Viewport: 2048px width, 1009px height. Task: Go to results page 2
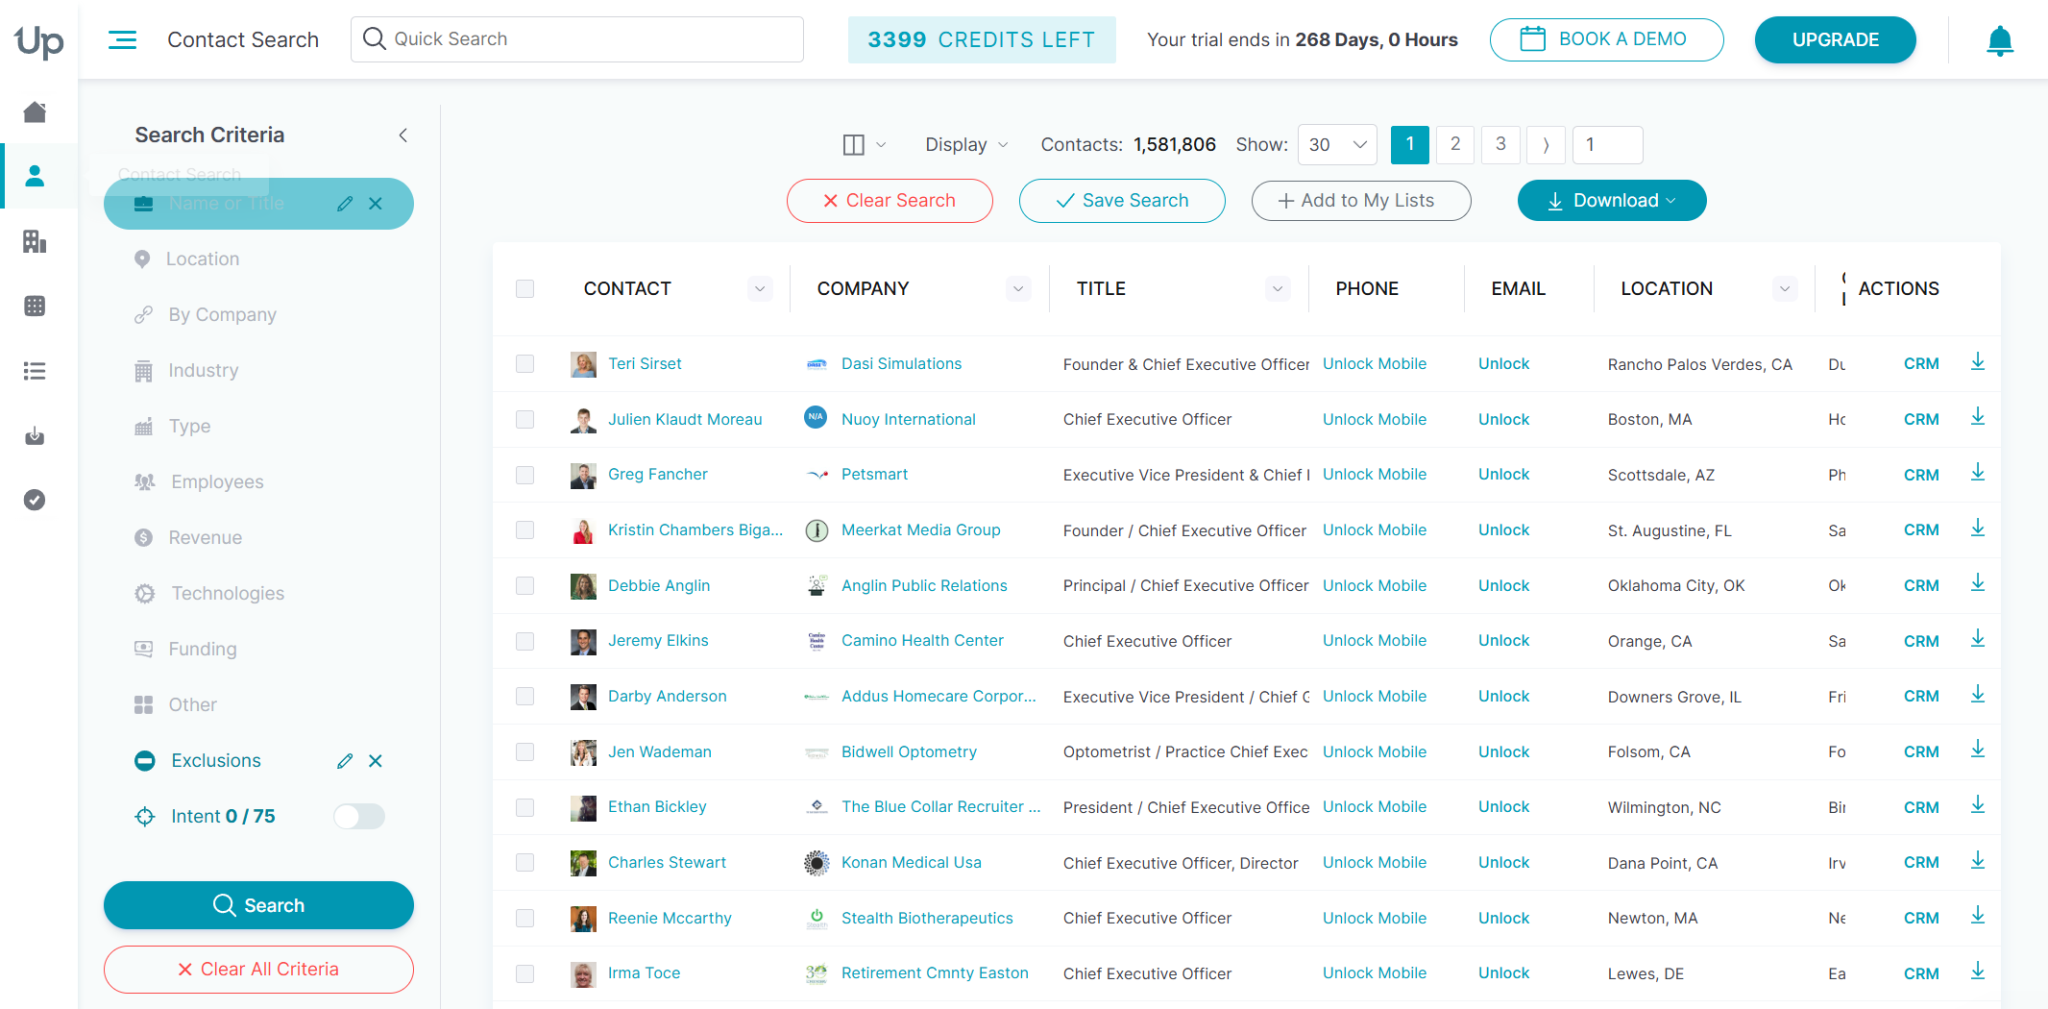coord(1455,145)
